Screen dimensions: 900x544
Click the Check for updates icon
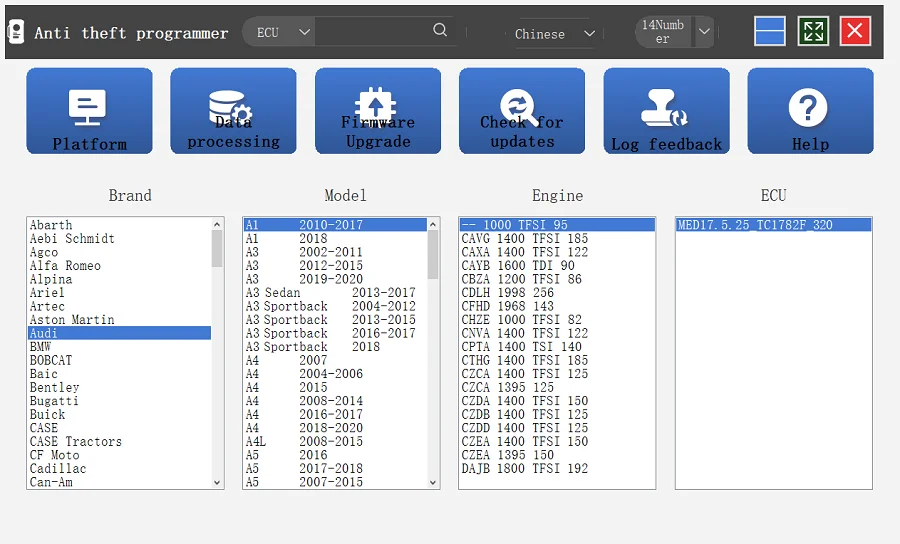[x=521, y=111]
